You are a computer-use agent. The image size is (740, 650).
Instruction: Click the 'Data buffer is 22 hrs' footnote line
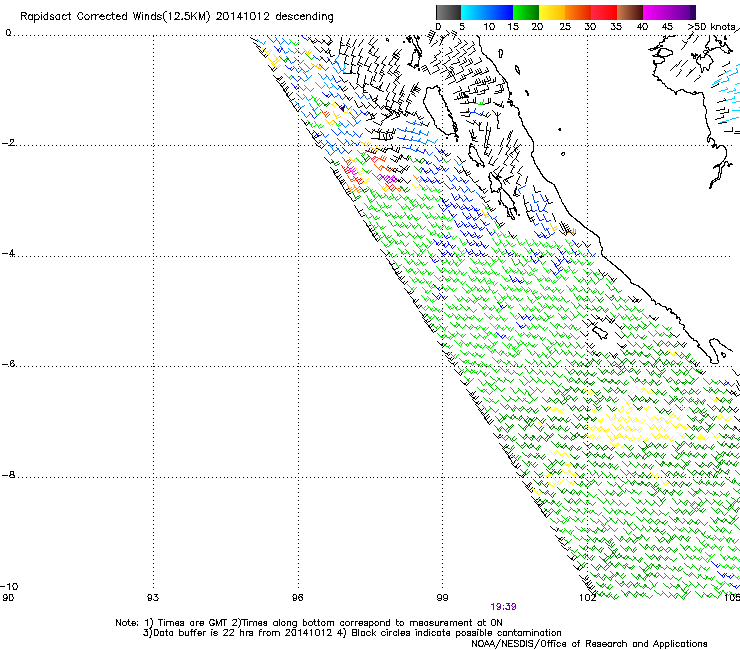(x=352, y=633)
